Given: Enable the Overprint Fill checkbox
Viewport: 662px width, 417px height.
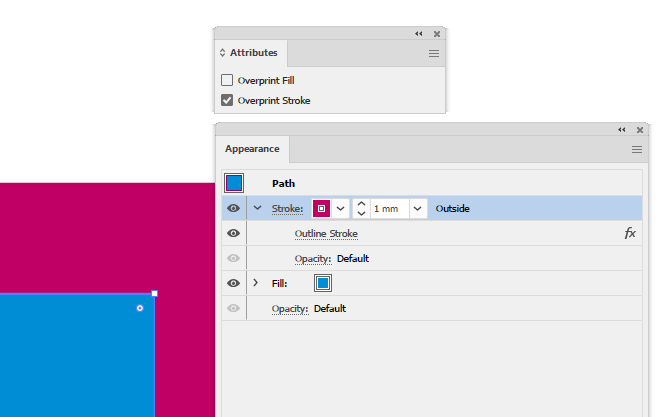Looking at the screenshot, I should tap(227, 80).
